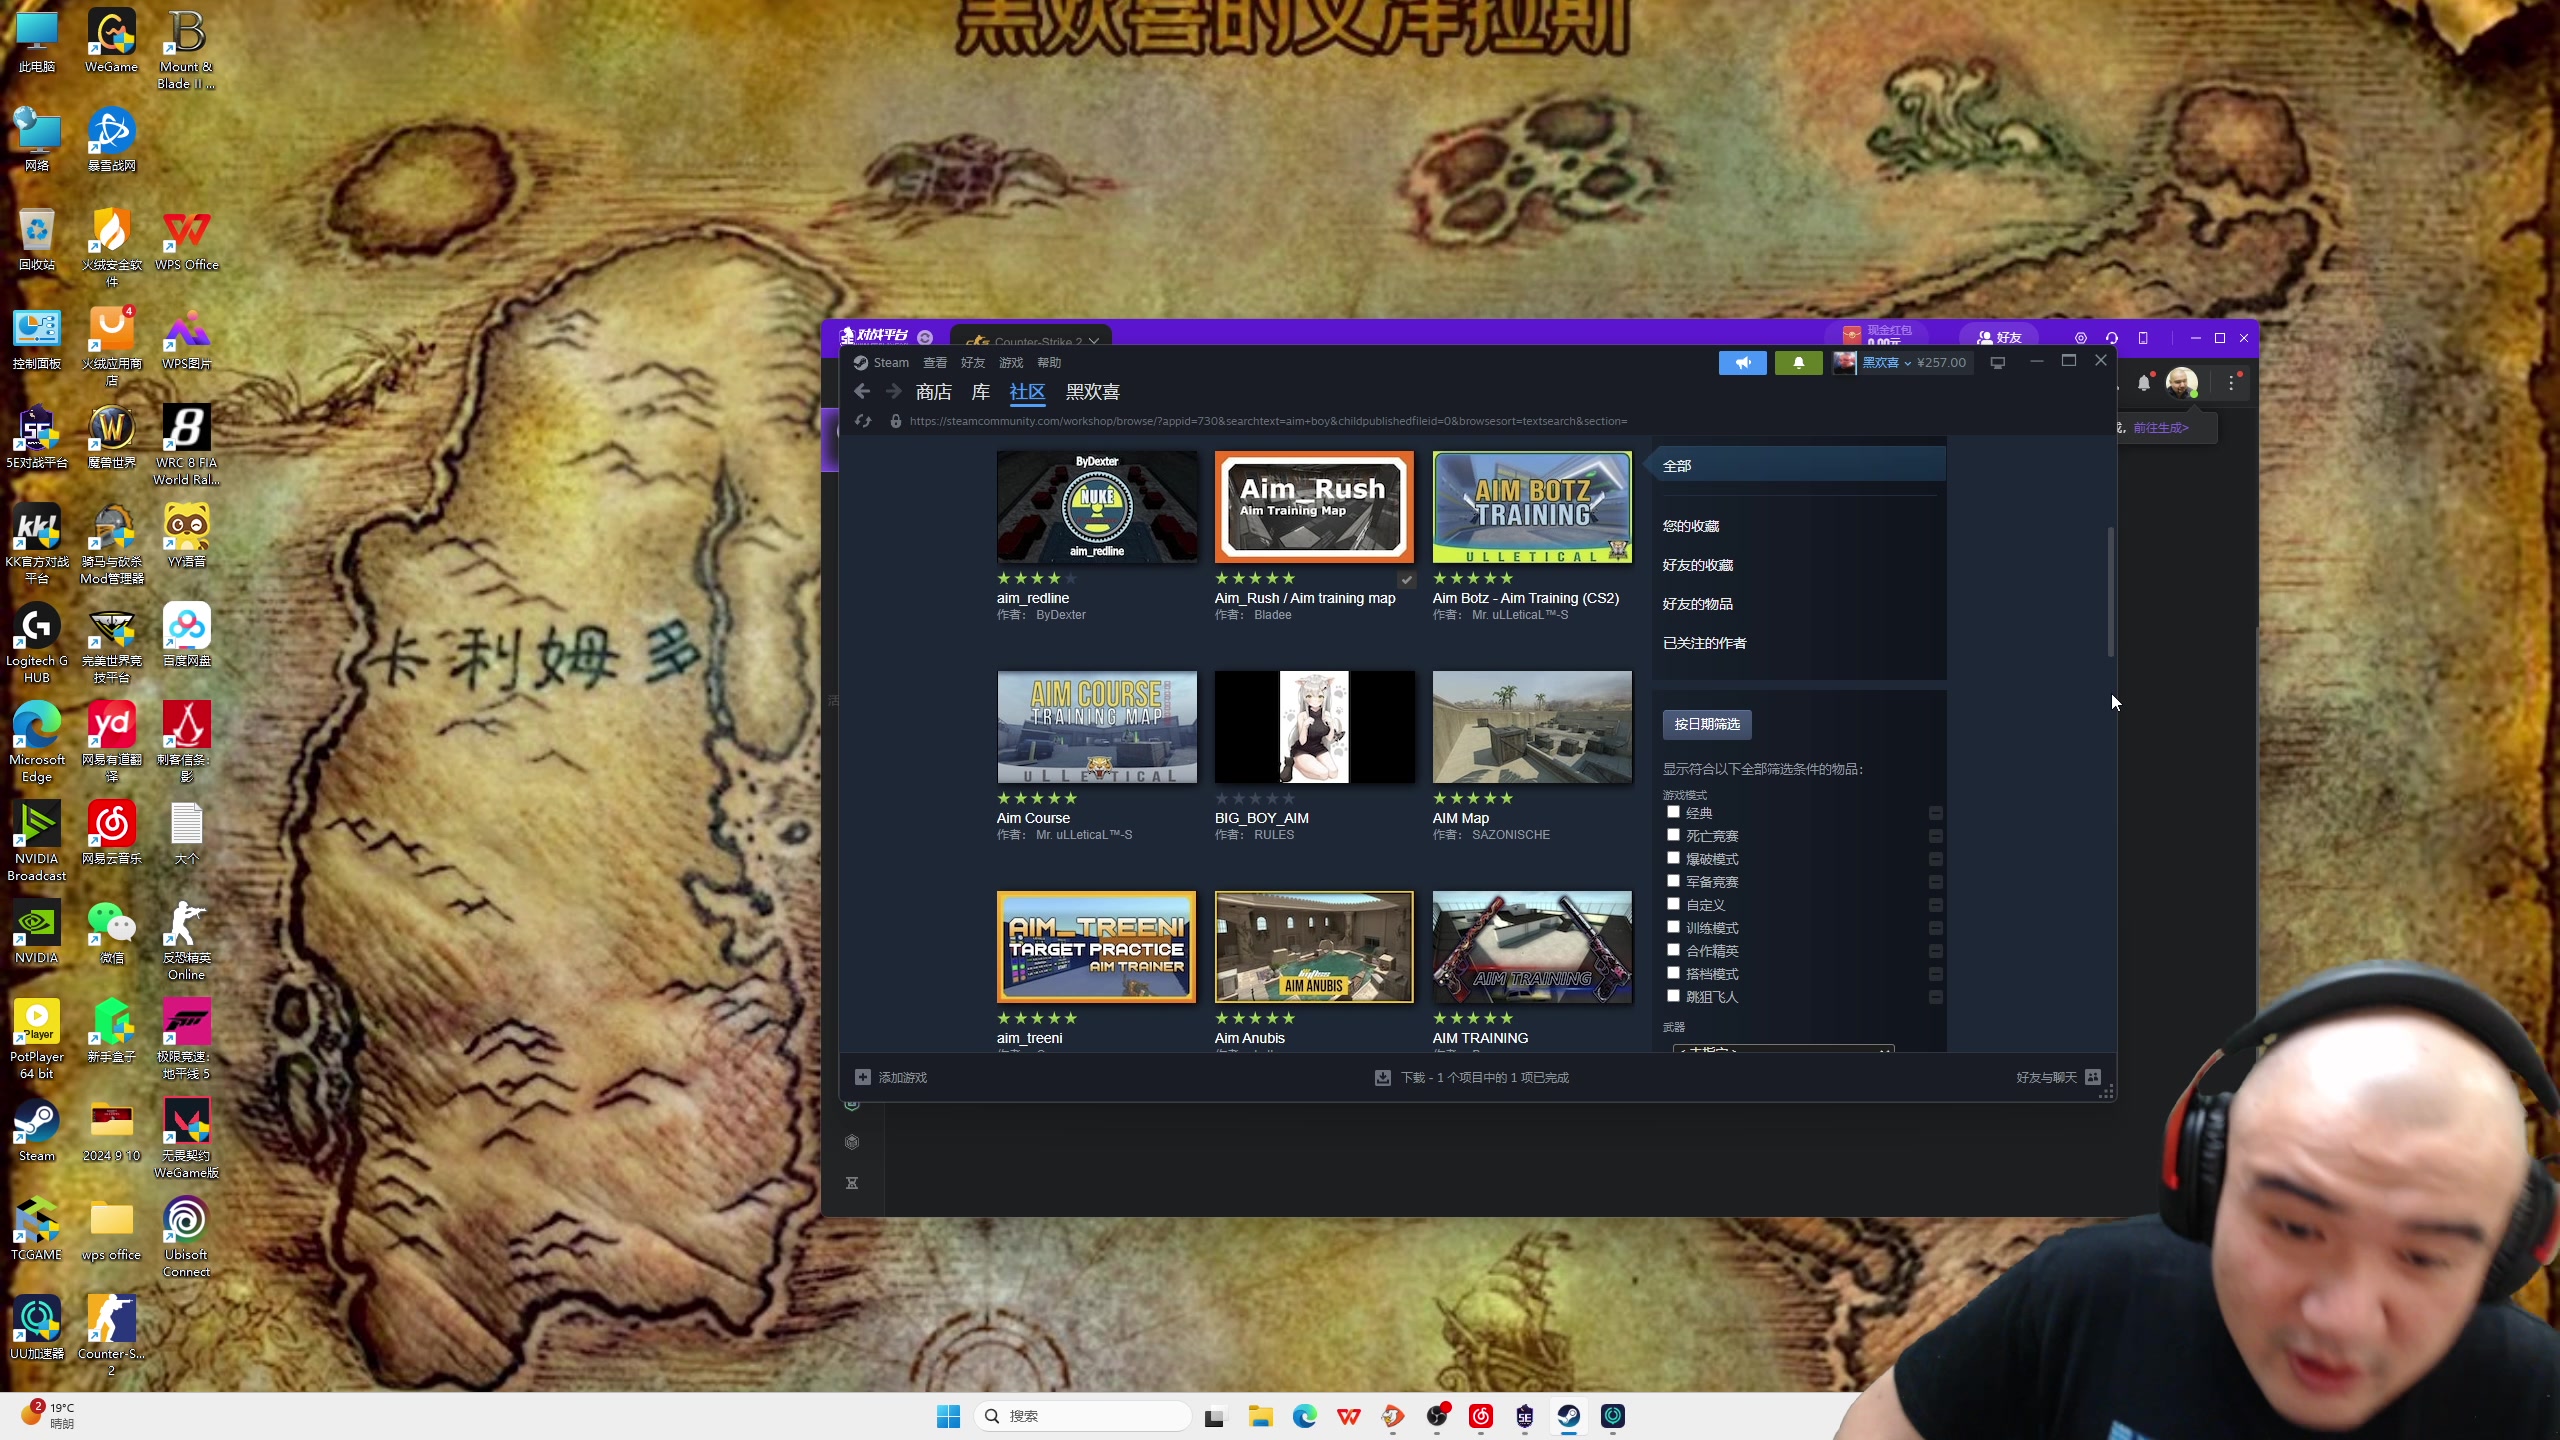Expand the Counter-Strike 2 tab dropdown
Image resolution: width=2560 pixels, height=1440 pixels.
(x=1094, y=341)
